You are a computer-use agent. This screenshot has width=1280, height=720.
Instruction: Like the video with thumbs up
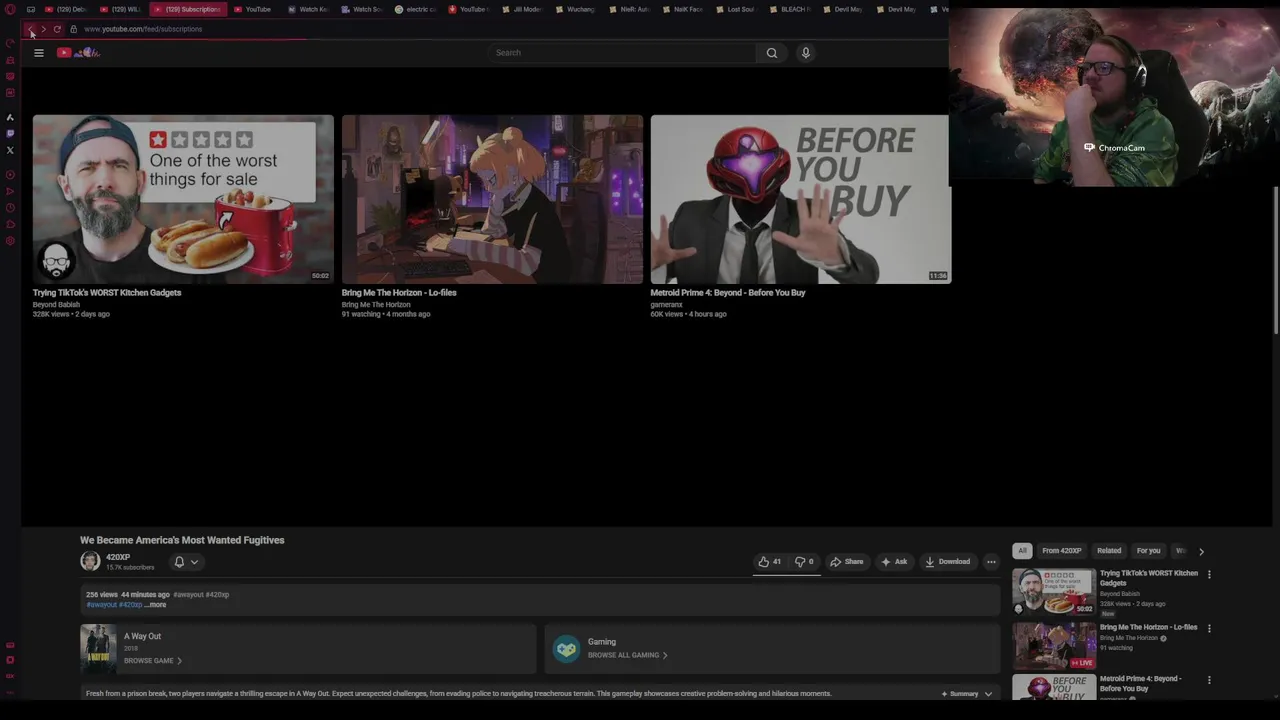coord(769,562)
